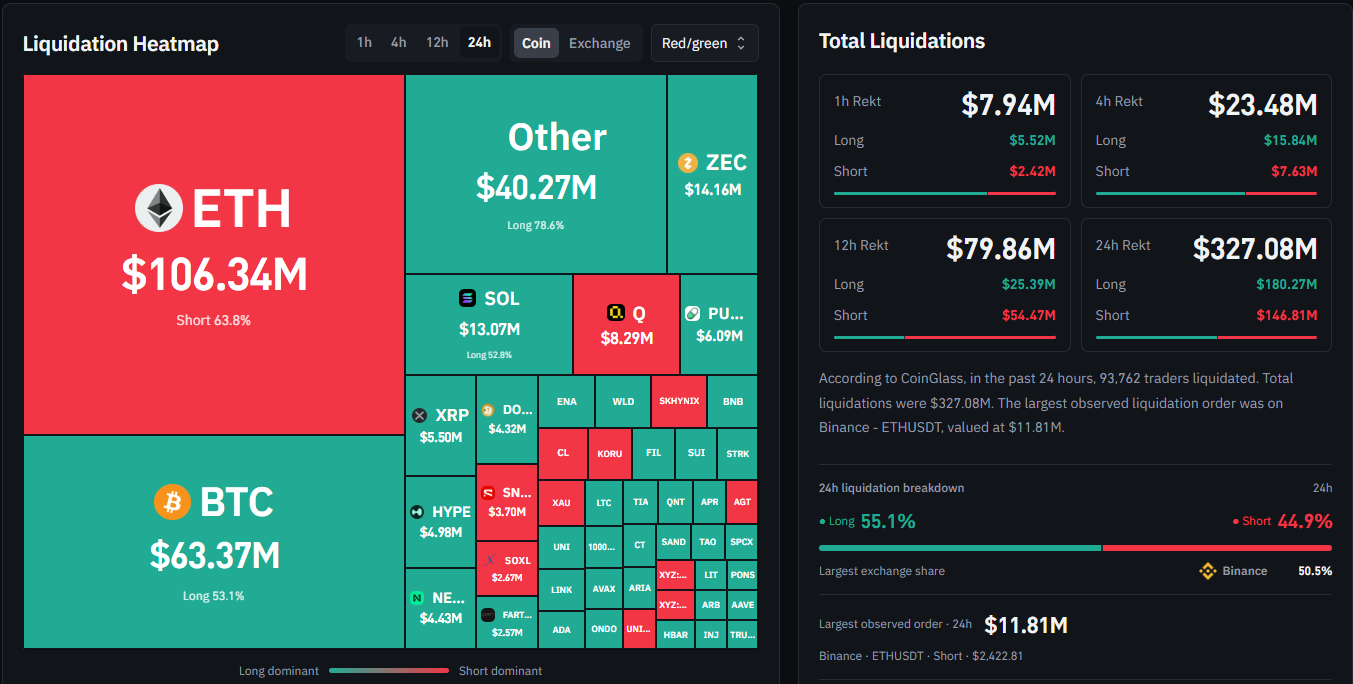
Task: Click the icon on the $6.09M PU... tile
Action: click(692, 313)
